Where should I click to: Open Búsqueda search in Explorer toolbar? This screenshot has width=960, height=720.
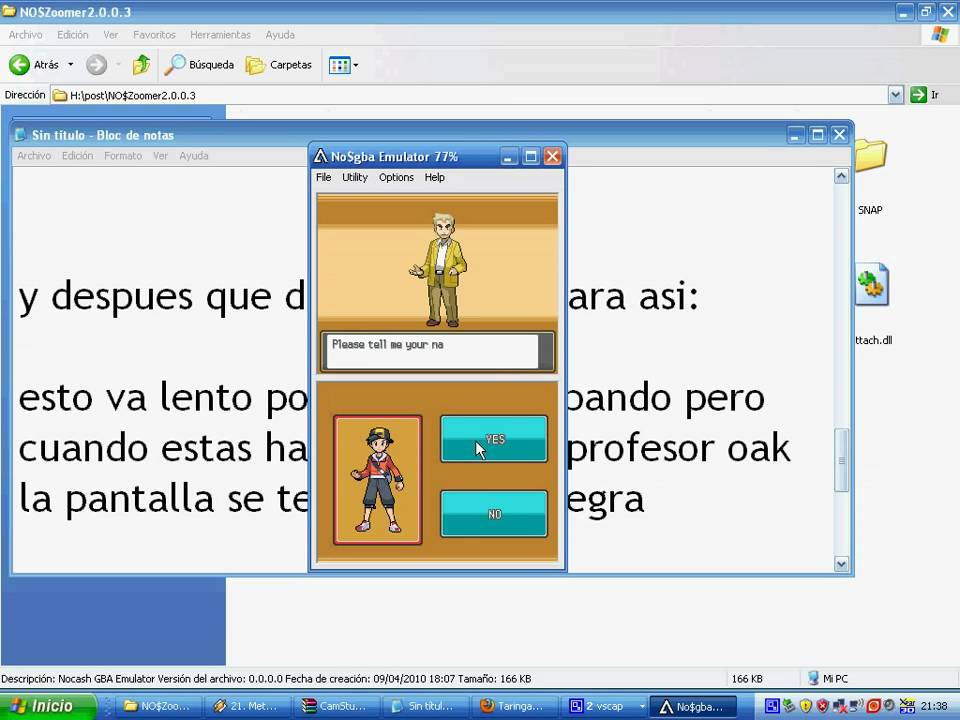coord(199,64)
